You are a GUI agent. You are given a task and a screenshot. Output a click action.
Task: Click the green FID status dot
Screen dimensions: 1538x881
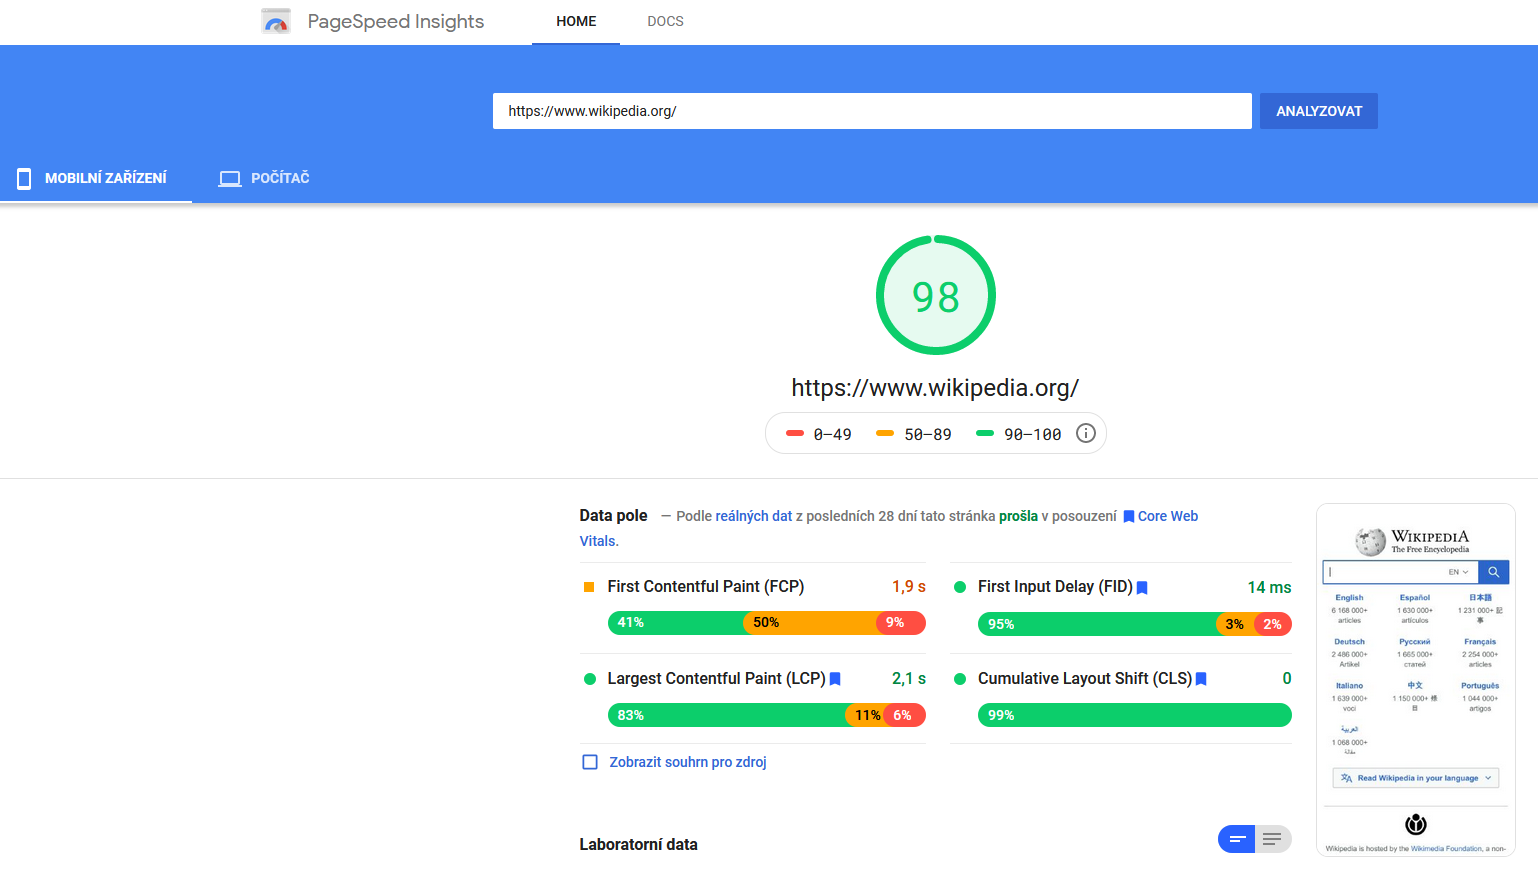(x=960, y=587)
